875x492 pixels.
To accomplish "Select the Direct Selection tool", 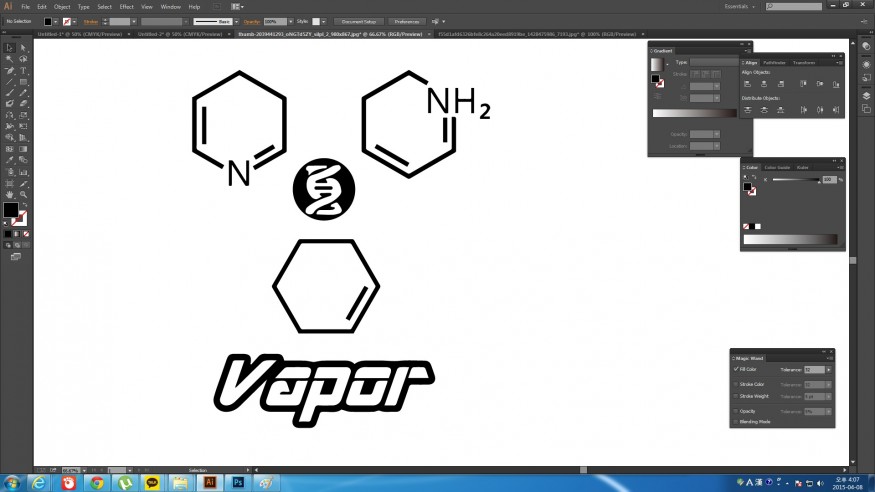I will pyautogui.click(x=22, y=47).
